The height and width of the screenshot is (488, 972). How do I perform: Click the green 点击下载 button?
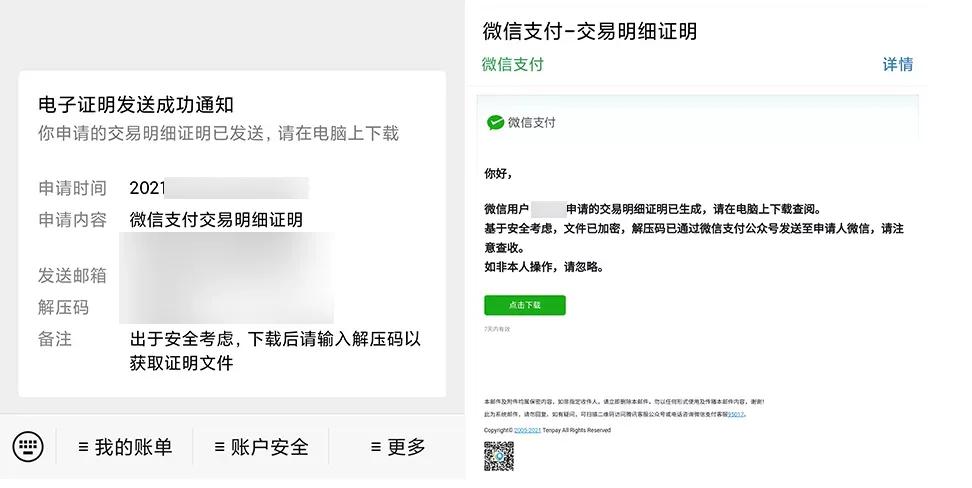[524, 305]
